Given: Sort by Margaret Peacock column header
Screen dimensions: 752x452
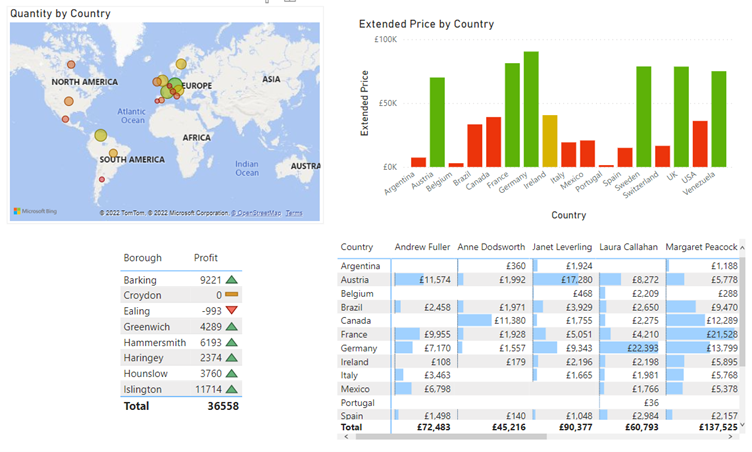Looking at the screenshot, I should click(x=701, y=247).
